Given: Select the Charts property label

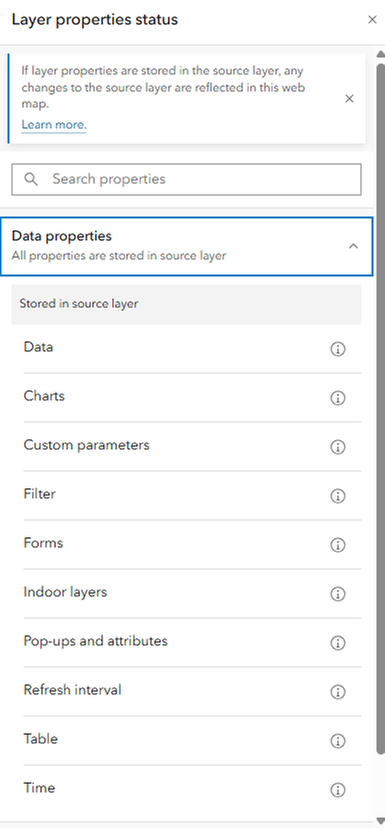Looking at the screenshot, I should pos(44,396).
